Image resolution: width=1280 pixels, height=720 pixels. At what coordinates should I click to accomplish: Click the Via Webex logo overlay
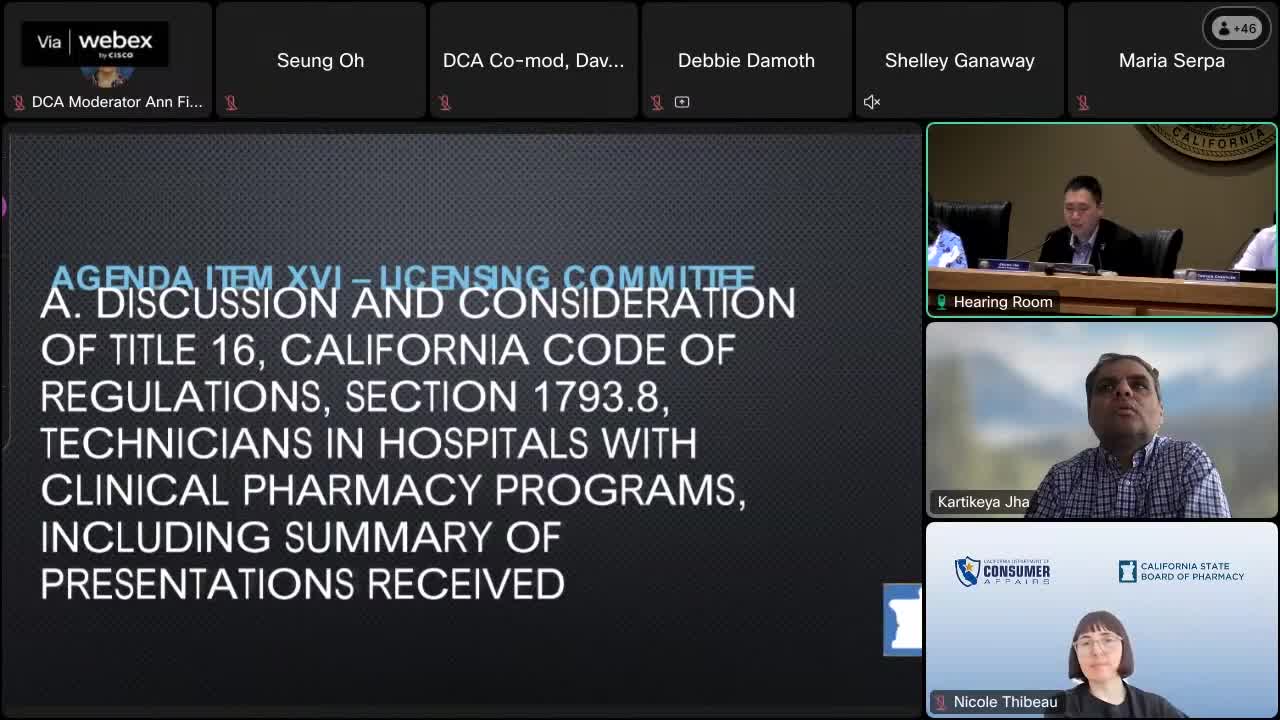click(x=95, y=43)
